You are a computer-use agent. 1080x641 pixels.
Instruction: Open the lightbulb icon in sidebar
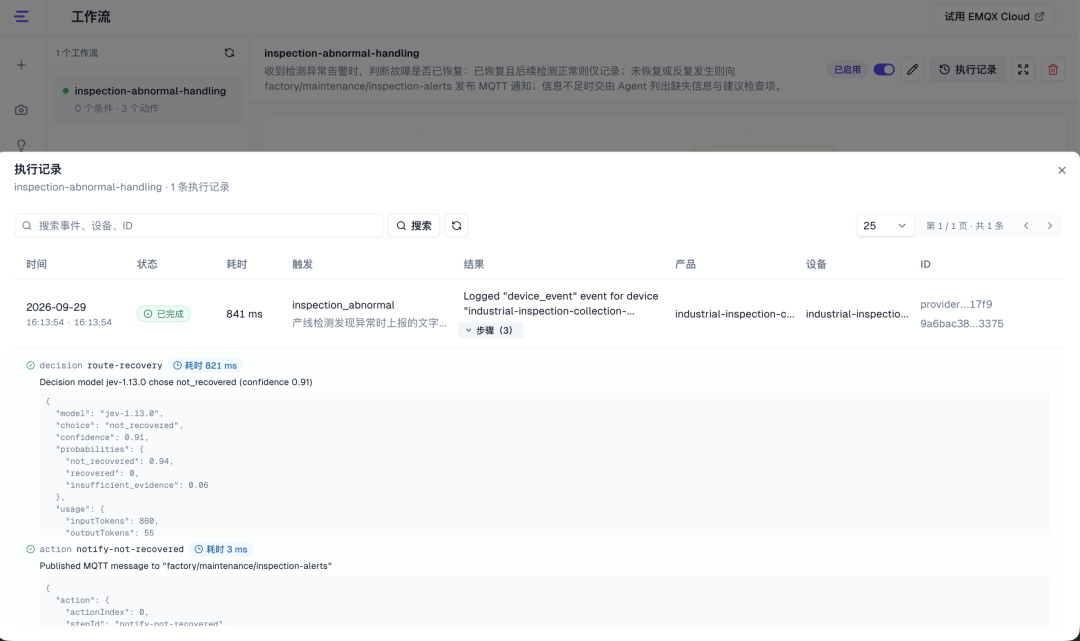click(x=21, y=145)
